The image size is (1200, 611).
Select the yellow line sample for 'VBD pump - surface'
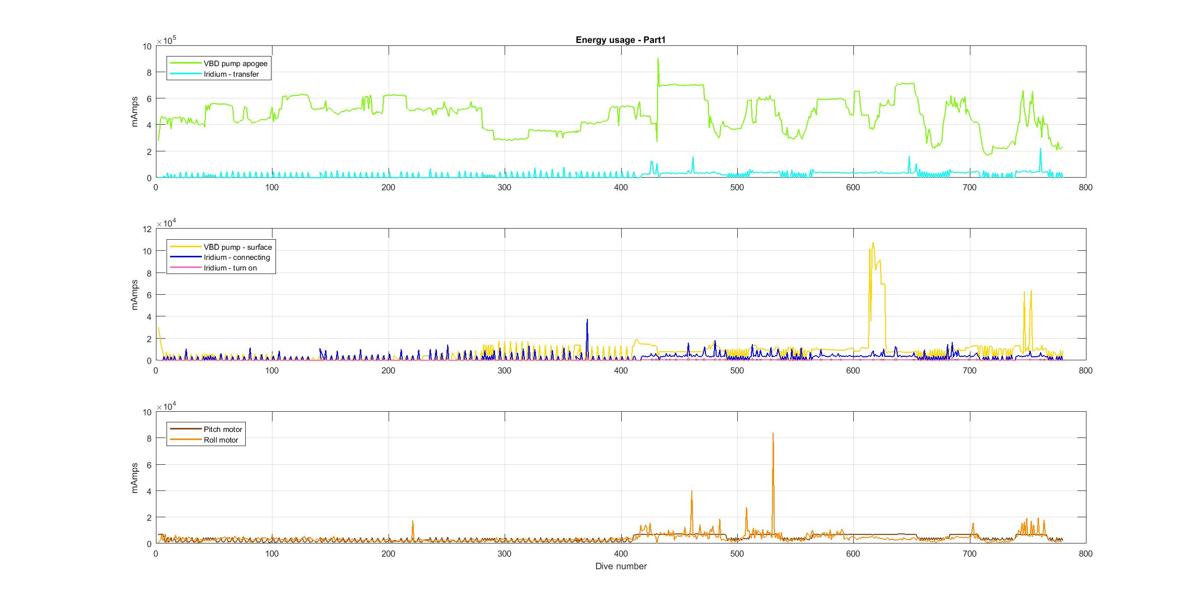tap(185, 246)
